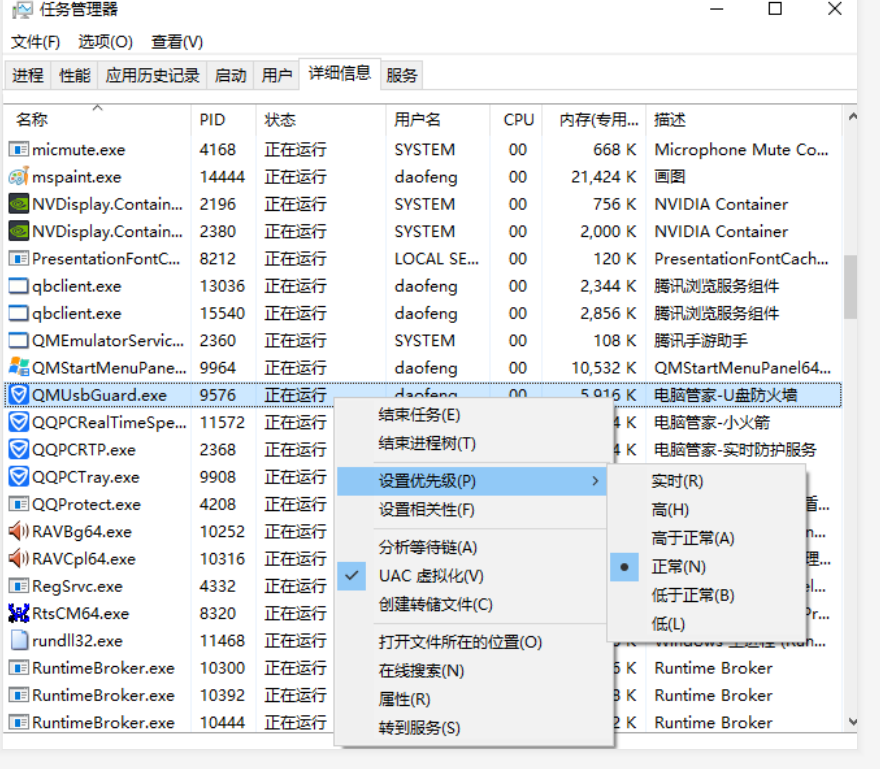Click the RAVCpl64.exe speaker icon
Viewport: 880px width, 769px height.
click(x=19, y=559)
